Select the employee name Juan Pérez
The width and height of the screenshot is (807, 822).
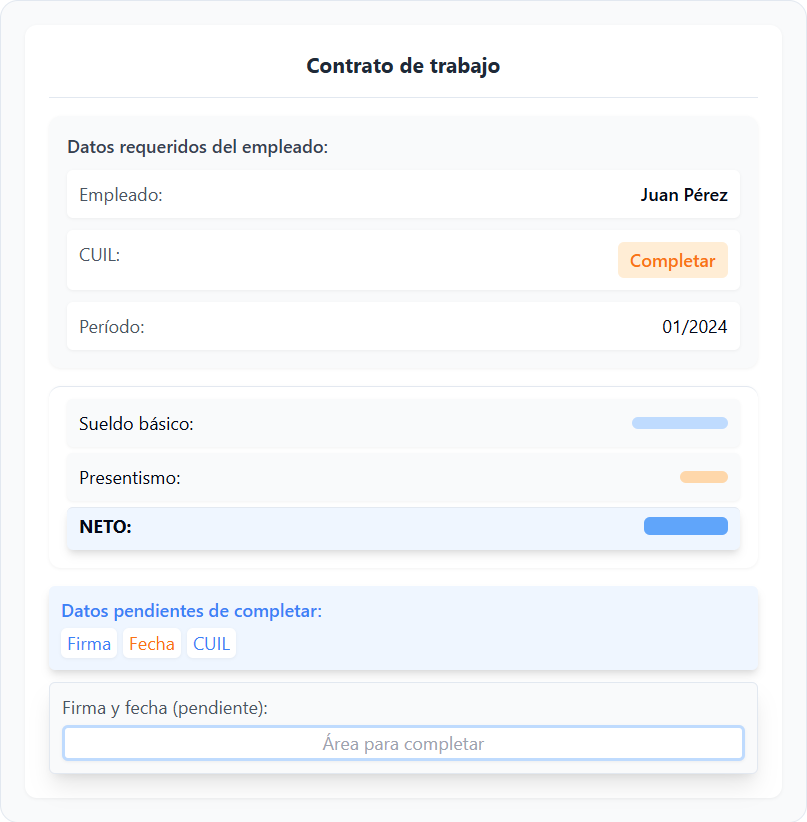[x=684, y=195]
